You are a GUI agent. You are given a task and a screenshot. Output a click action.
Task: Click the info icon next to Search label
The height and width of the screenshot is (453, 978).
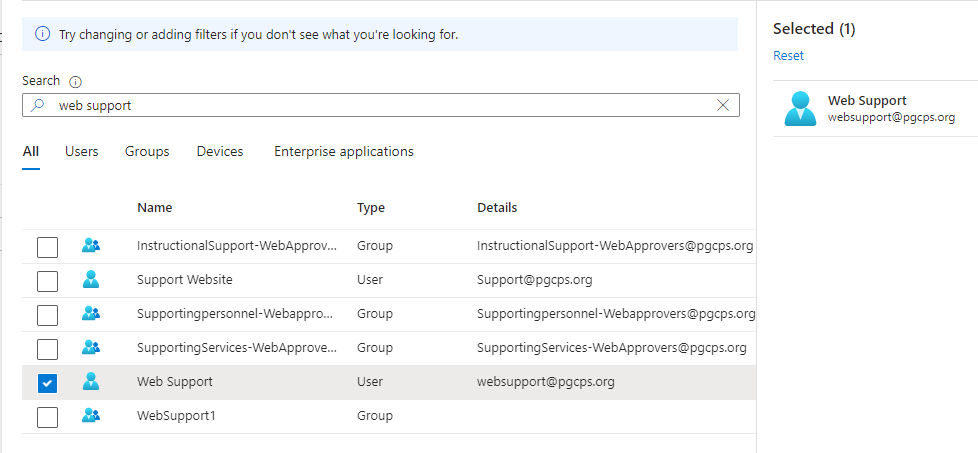pos(75,81)
